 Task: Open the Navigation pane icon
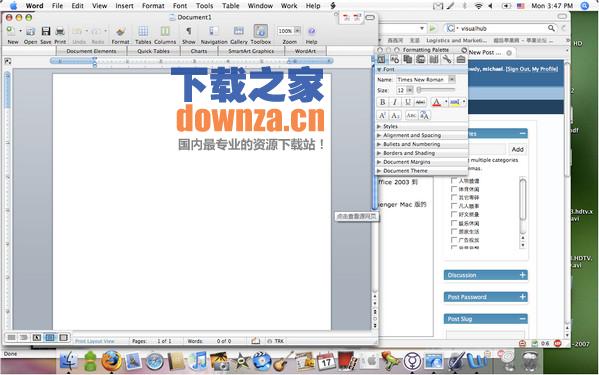[214, 31]
